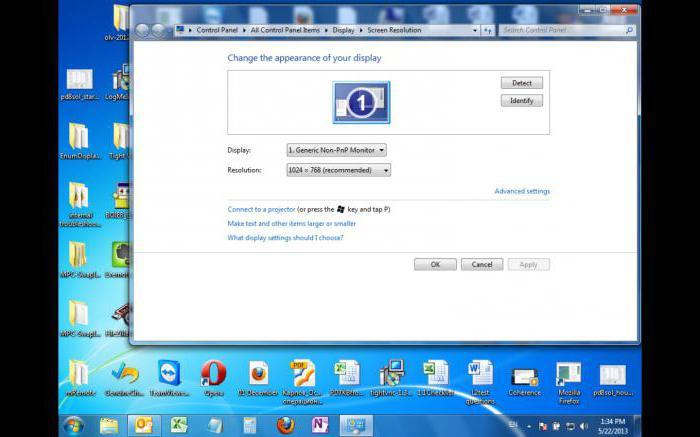
Task: Click 'Make text and other items larger or smaller'
Action: tap(292, 224)
